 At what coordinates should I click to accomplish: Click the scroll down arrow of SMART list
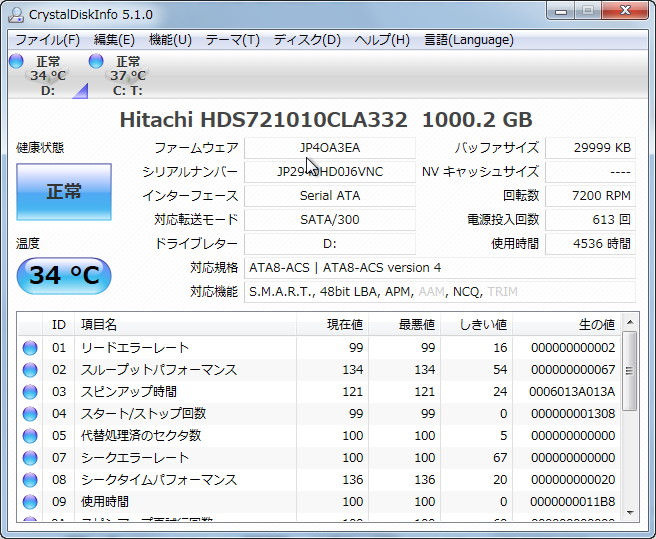pyautogui.click(x=630, y=513)
